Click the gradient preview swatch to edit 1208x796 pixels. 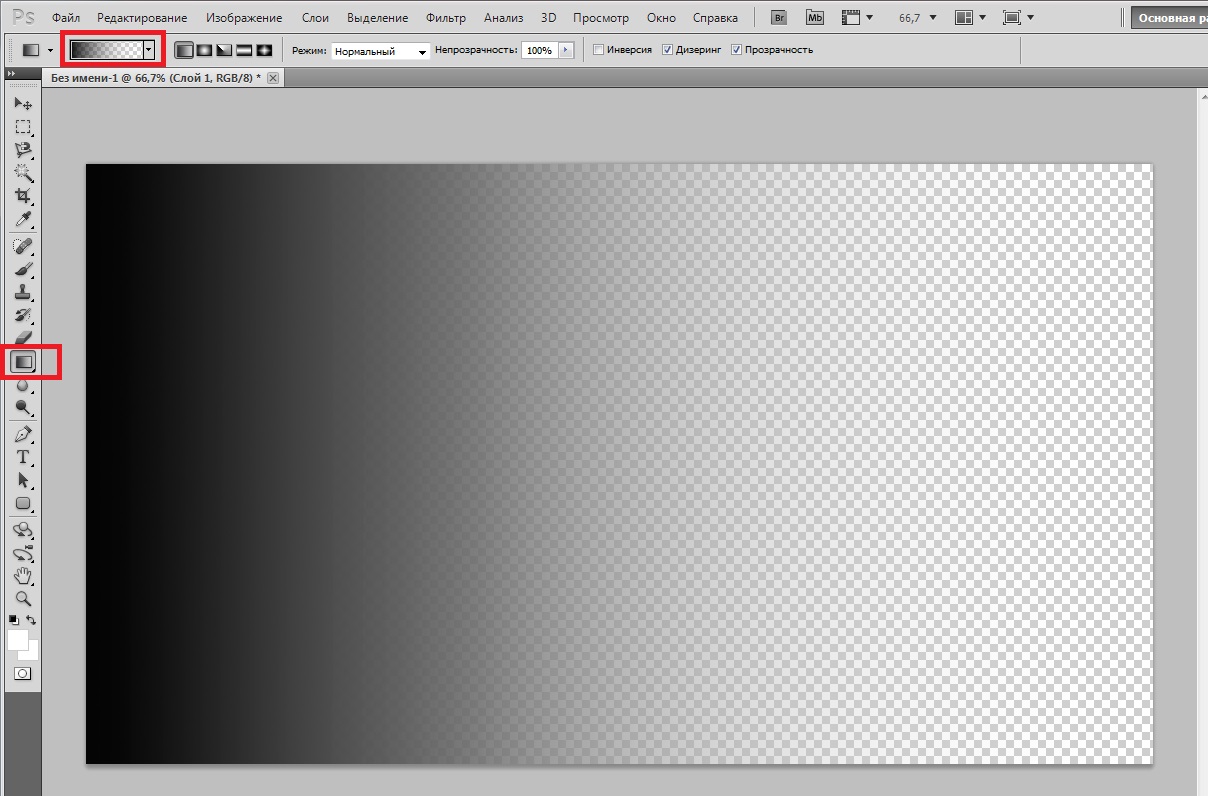pos(106,49)
